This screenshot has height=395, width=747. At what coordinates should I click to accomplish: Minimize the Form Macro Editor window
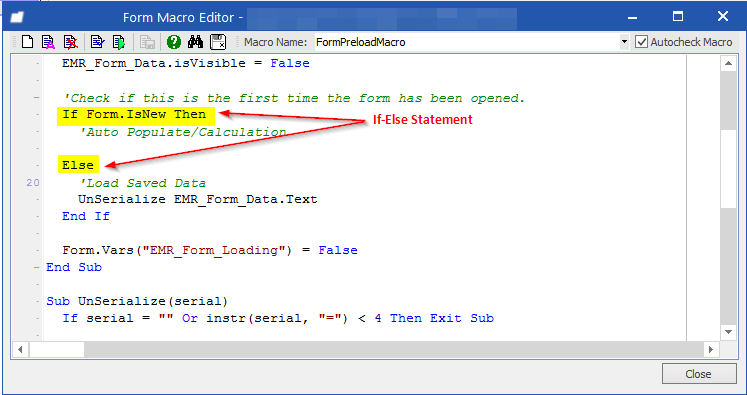pyautogui.click(x=633, y=18)
